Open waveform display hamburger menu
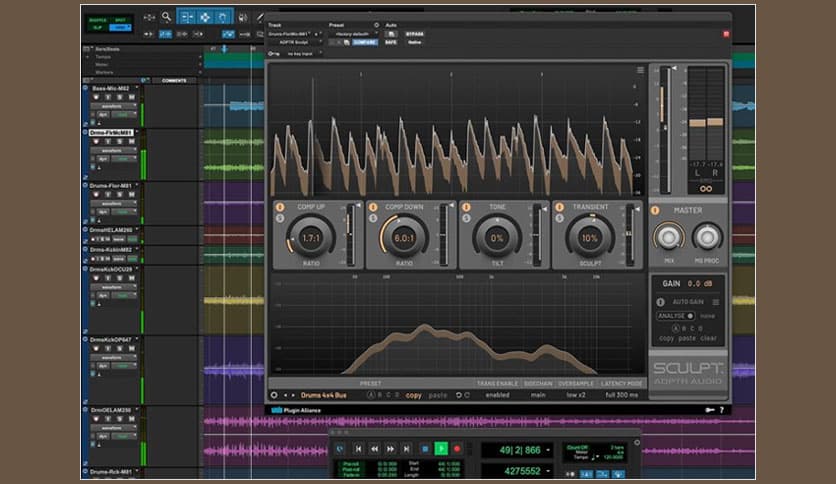 coord(640,70)
